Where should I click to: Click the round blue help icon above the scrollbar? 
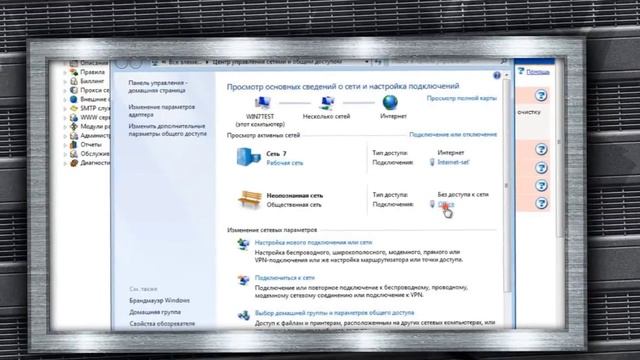click(x=497, y=76)
